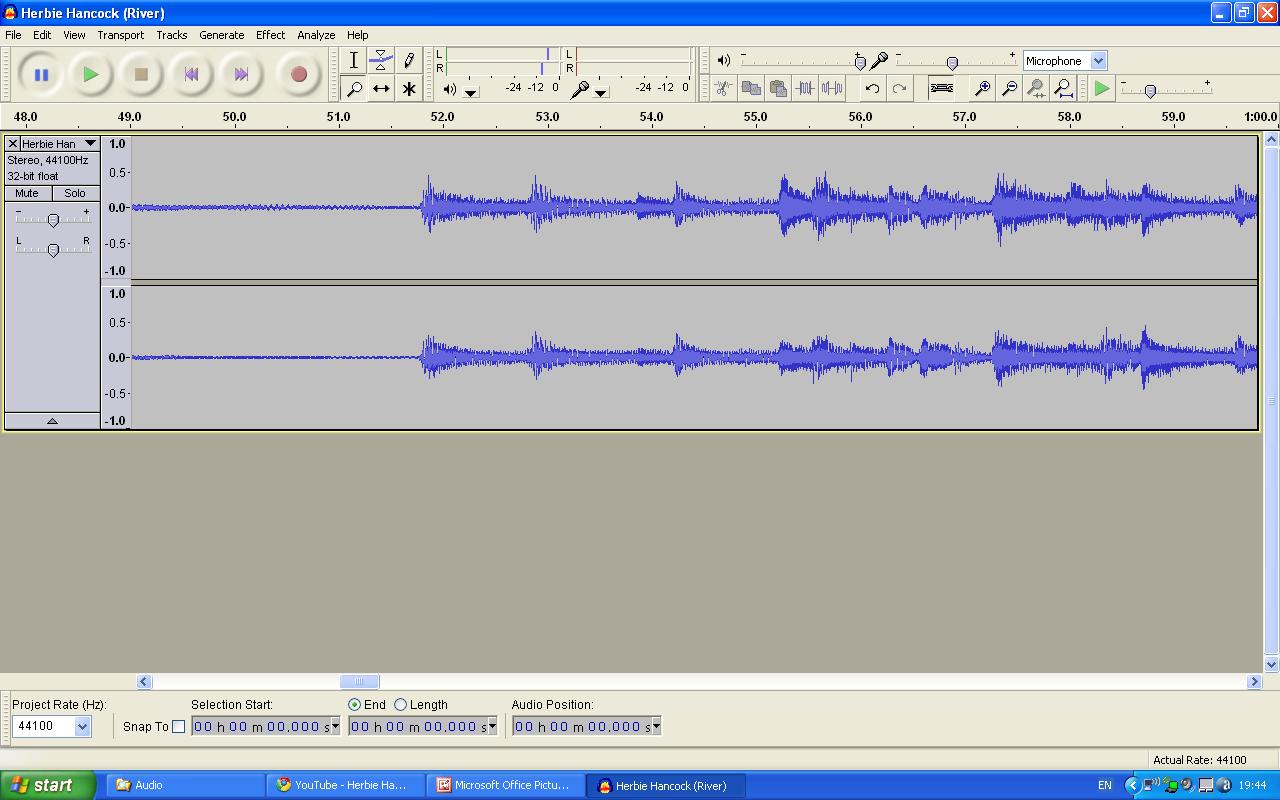Switch to YouTube browser taskbar button
Image resolution: width=1280 pixels, height=800 pixels.
coord(346,785)
